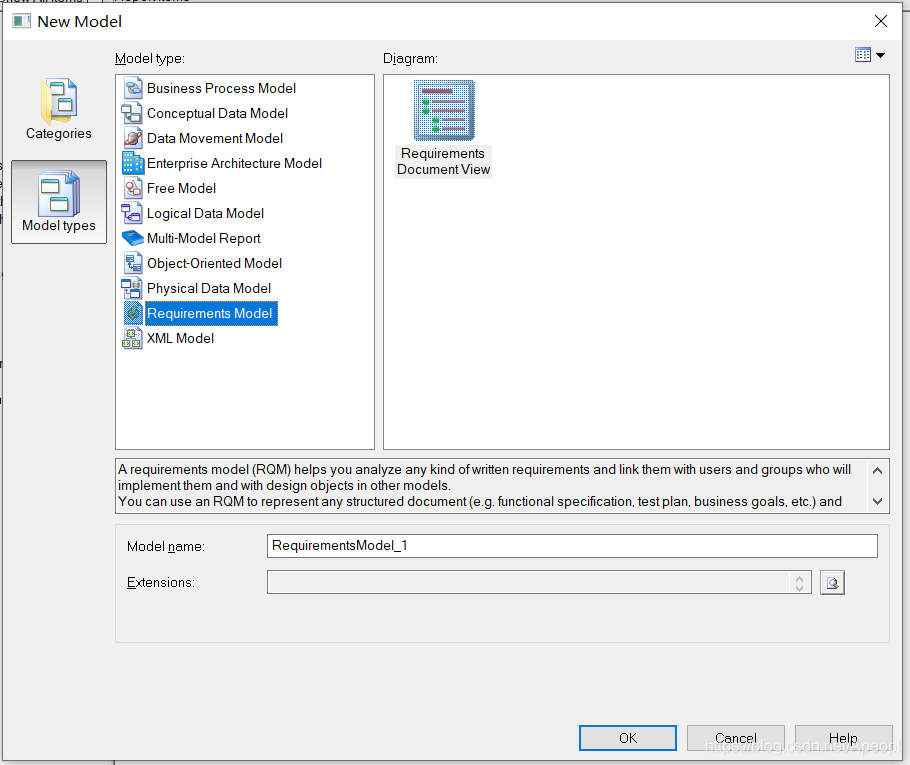The width and height of the screenshot is (910, 765).
Task: Open Help for New Model
Action: [843, 738]
